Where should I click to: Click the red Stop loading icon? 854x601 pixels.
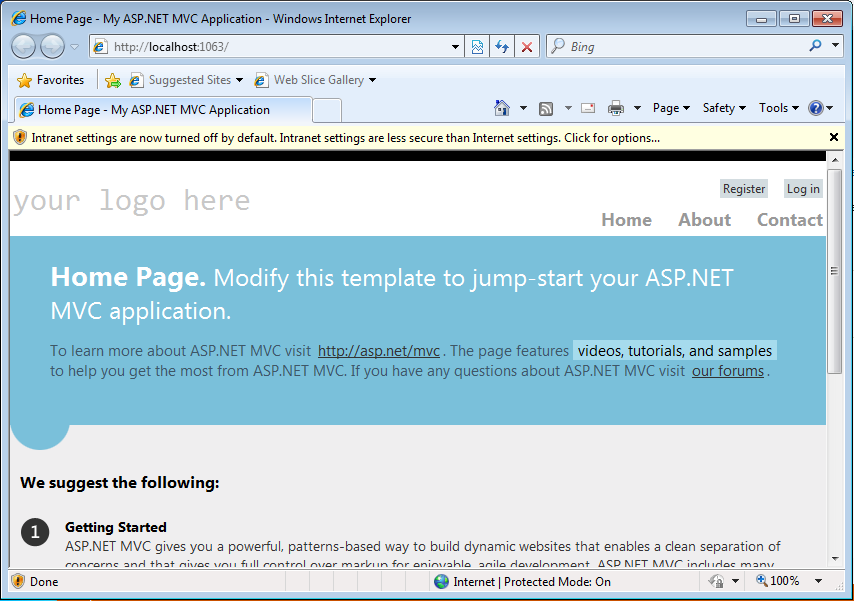(527, 47)
